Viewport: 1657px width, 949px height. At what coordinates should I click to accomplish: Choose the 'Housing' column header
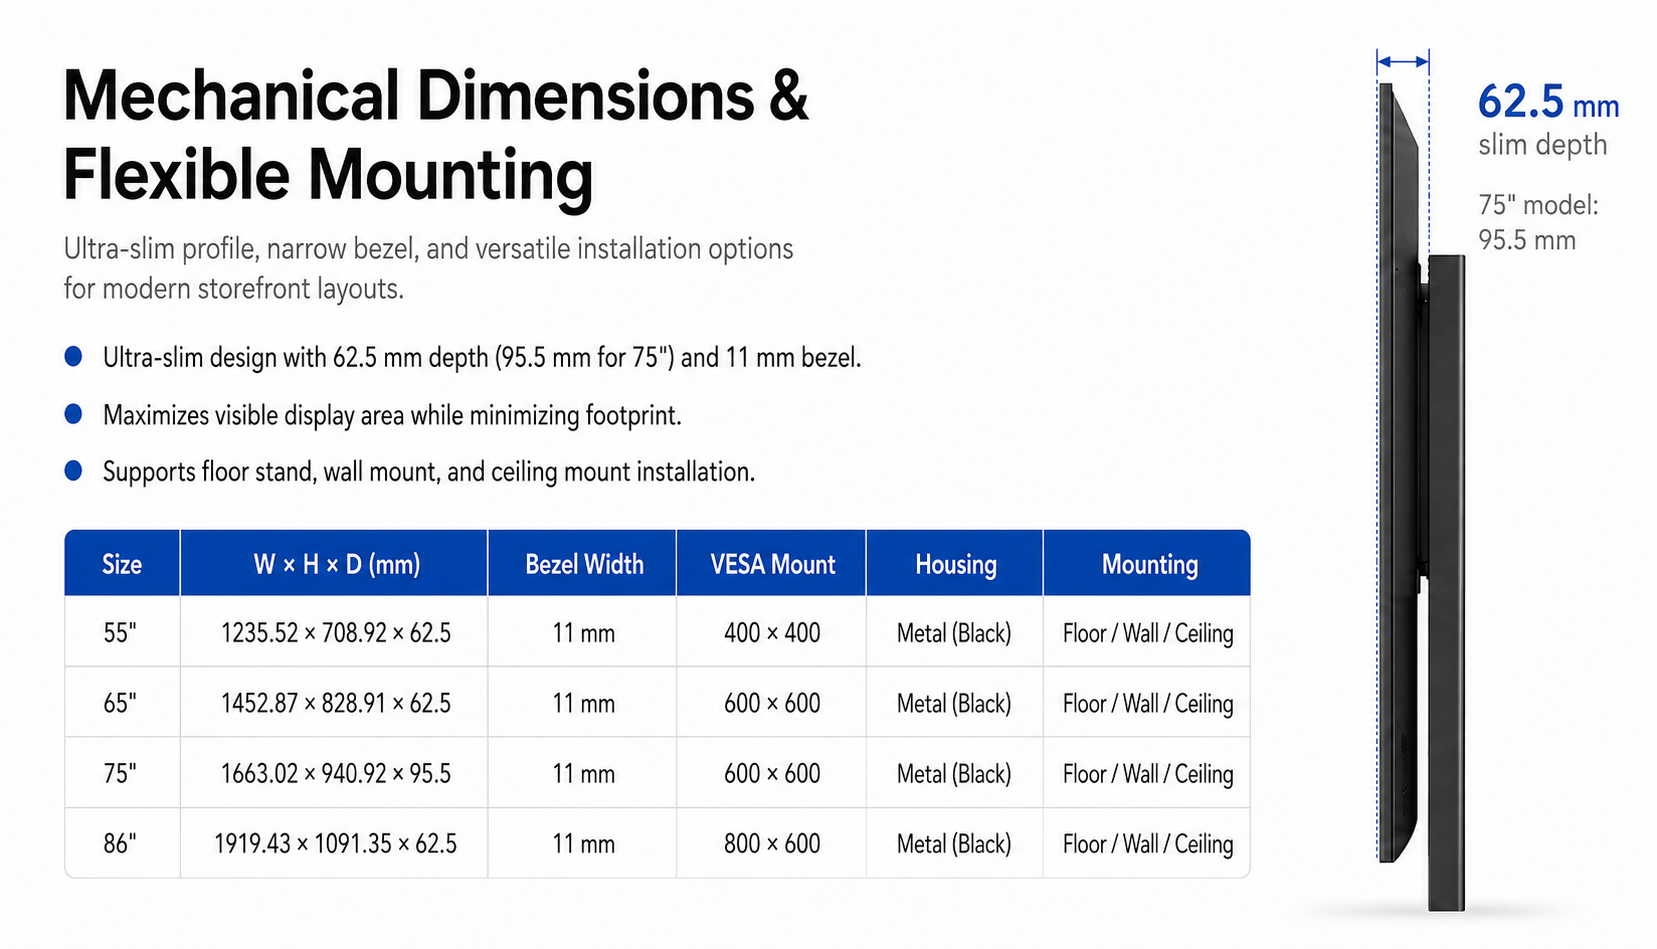coord(955,564)
